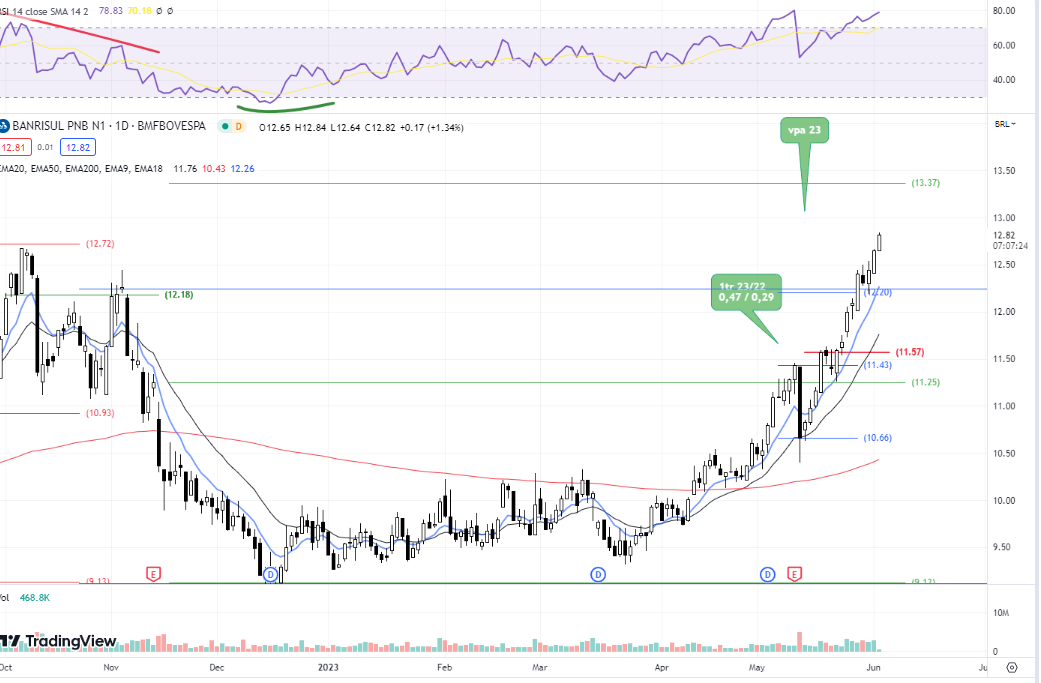Click the green market status dot

(226, 126)
